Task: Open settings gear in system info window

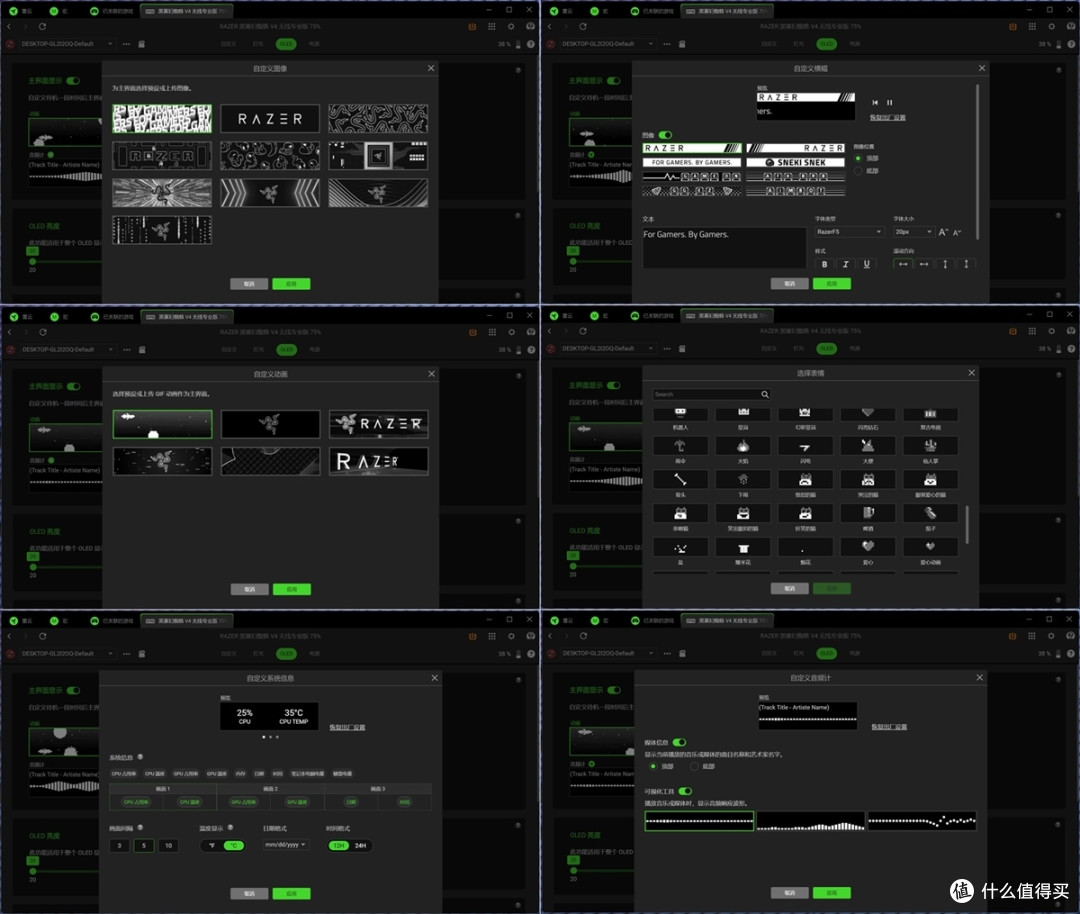Action: [x=511, y=636]
